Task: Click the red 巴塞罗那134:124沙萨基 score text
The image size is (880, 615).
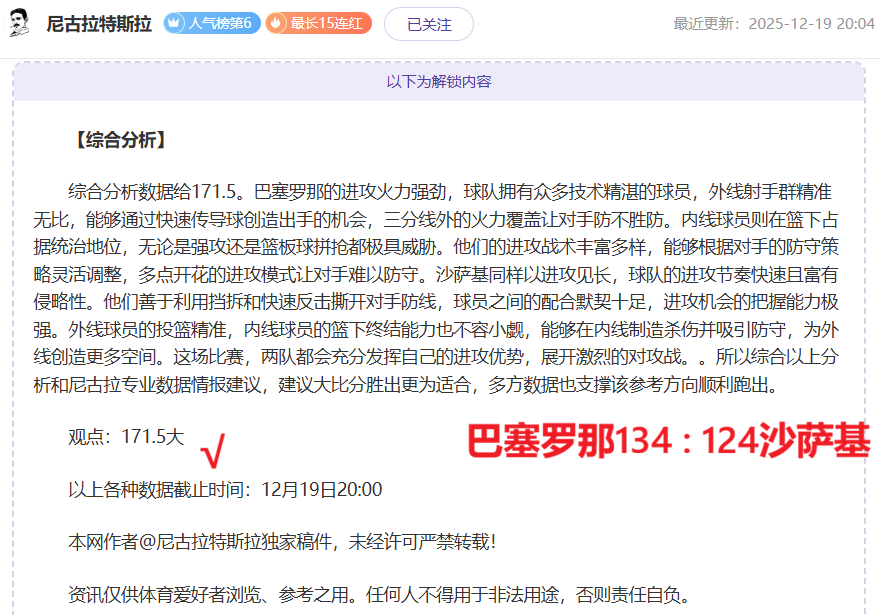Action: click(669, 441)
